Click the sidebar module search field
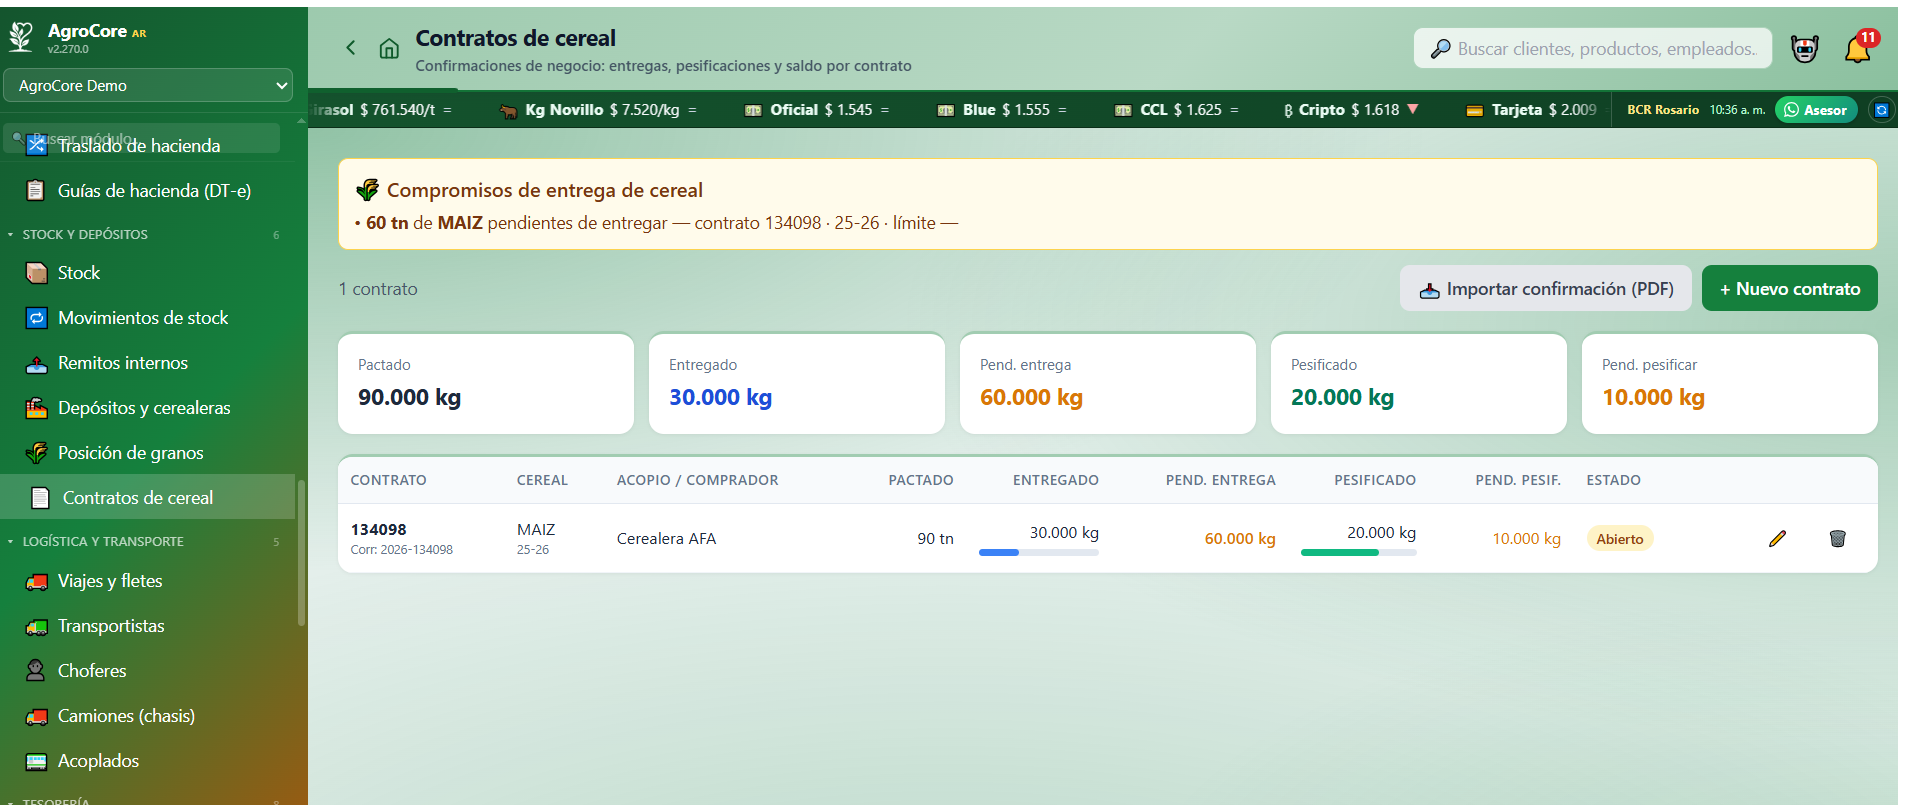This screenshot has width=1906, height=805. [143, 138]
